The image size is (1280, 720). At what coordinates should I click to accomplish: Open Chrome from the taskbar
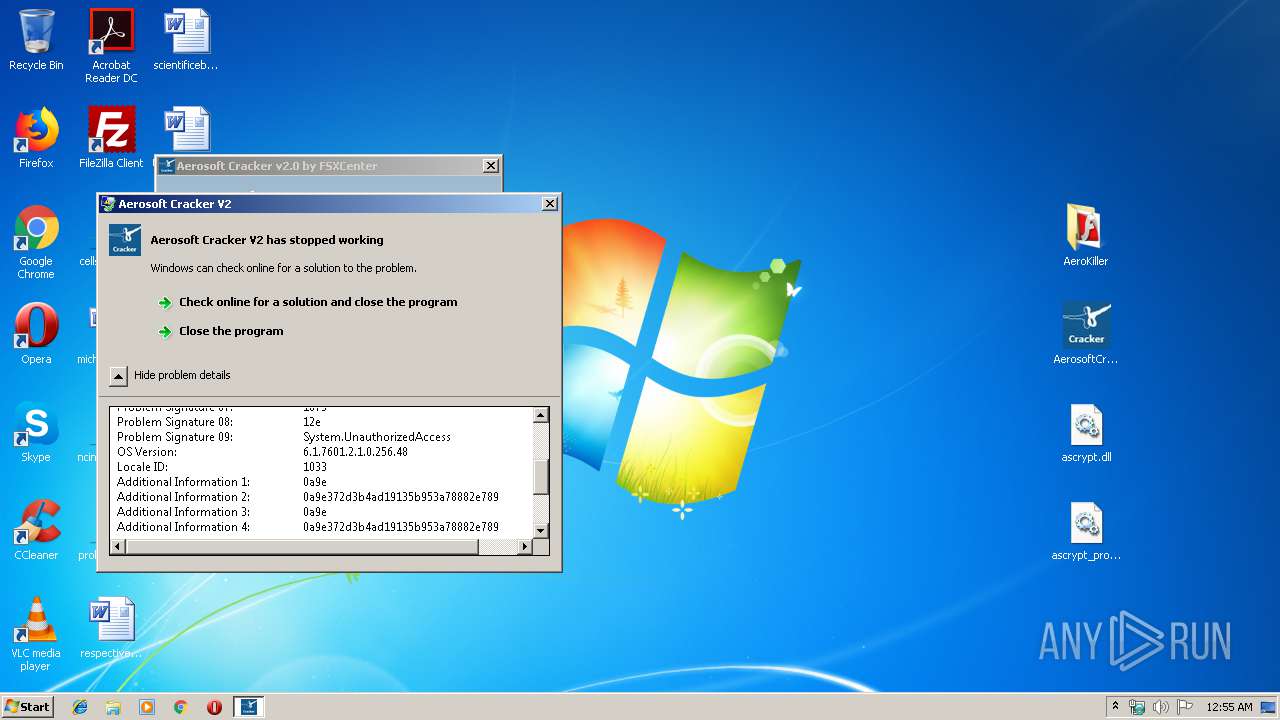181,707
